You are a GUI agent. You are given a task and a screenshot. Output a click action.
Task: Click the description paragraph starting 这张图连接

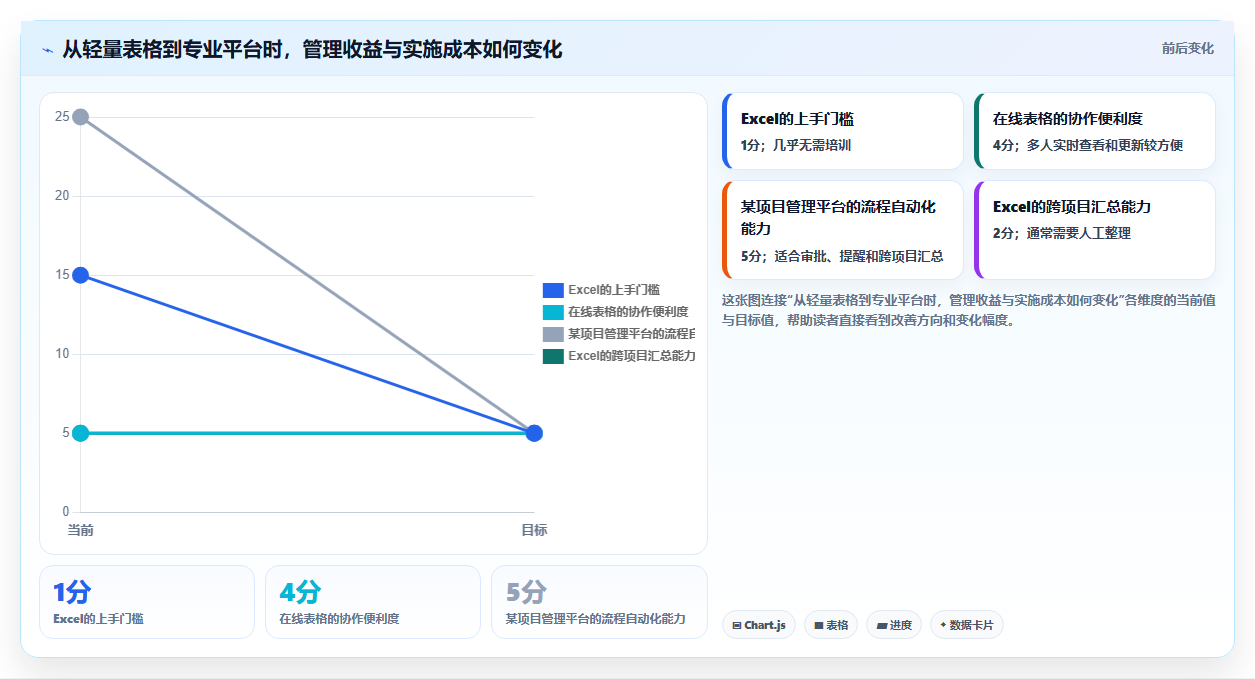(x=968, y=310)
